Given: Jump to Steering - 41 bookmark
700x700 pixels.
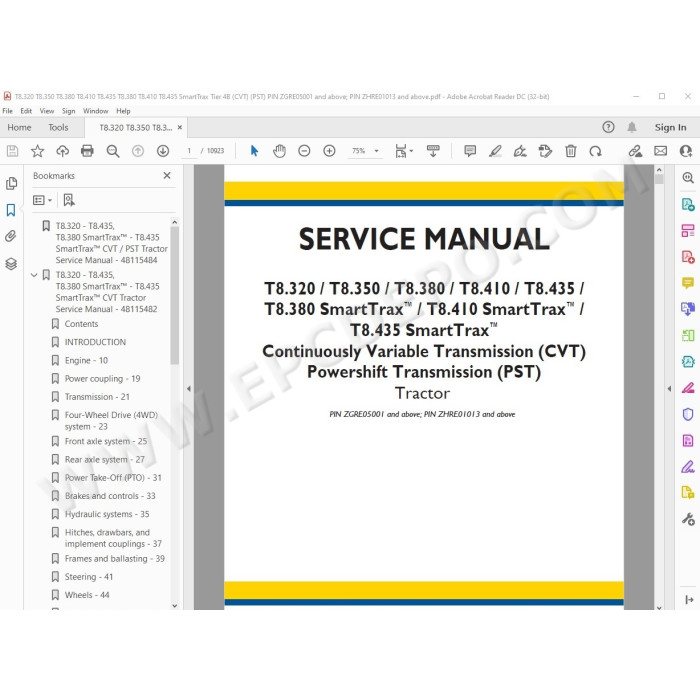Looking at the screenshot, I should (x=89, y=577).
